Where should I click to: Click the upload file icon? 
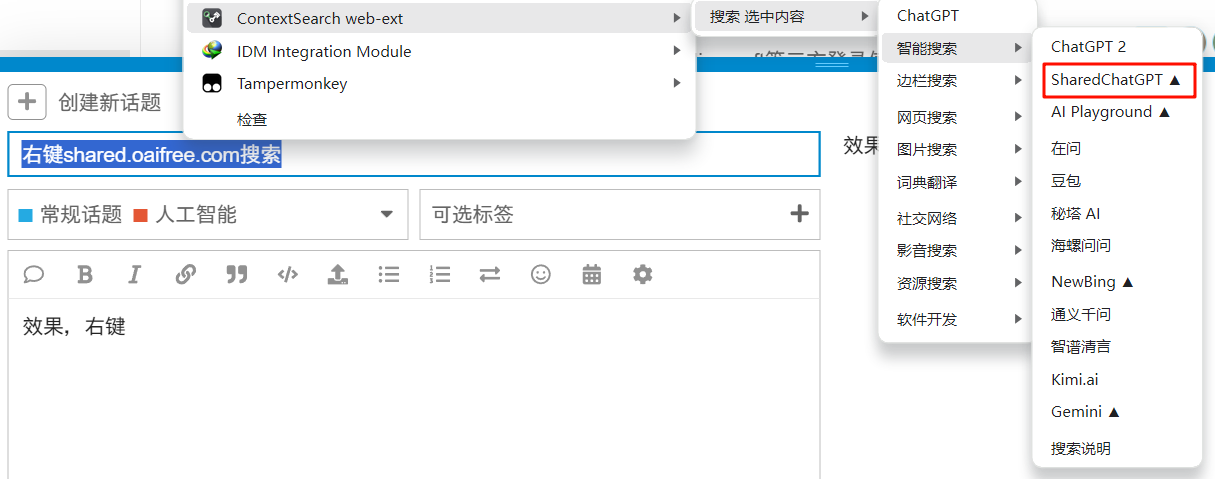(338, 274)
